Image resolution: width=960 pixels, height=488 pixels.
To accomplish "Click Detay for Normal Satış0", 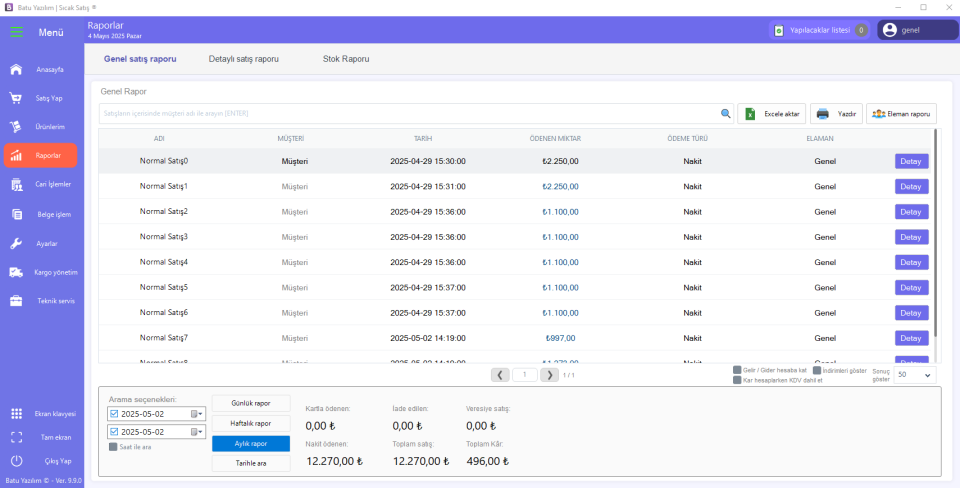I will coord(911,161).
